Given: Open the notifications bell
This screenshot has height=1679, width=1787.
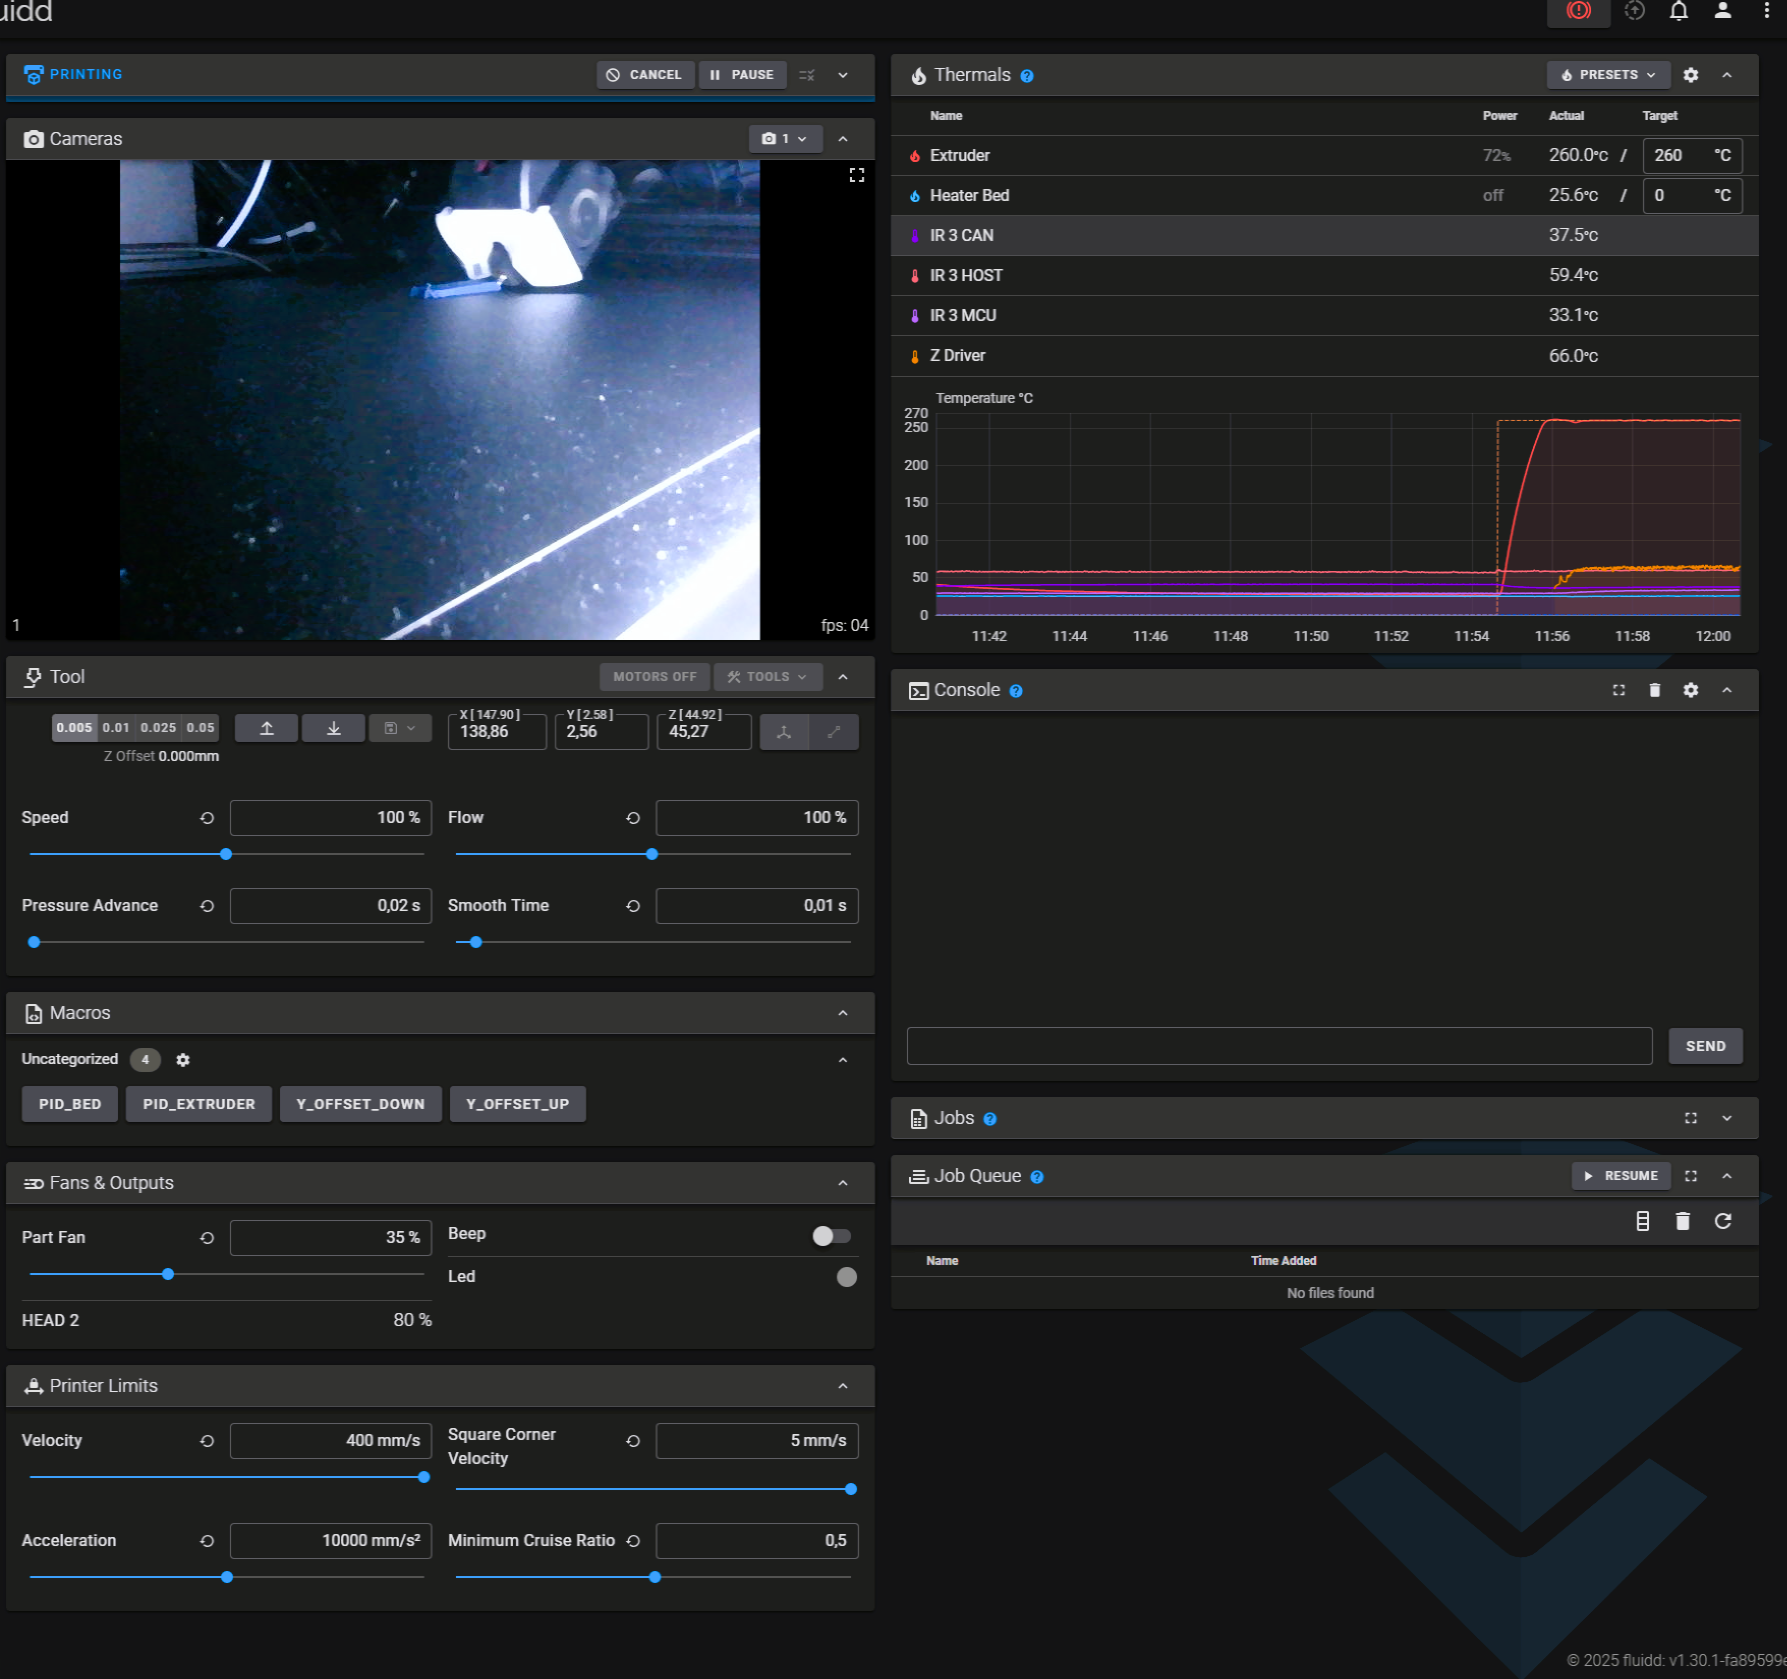Looking at the screenshot, I should (x=1679, y=11).
